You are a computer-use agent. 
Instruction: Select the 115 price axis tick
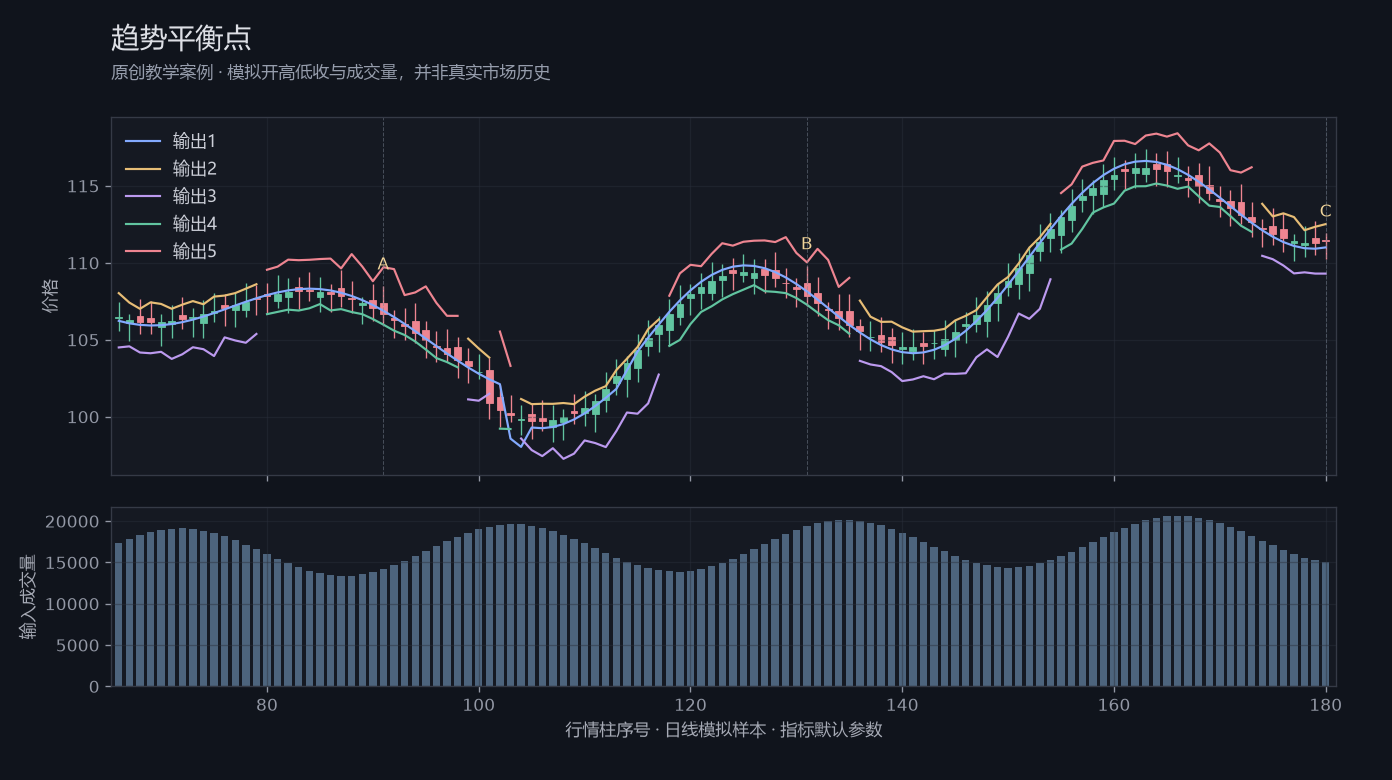pos(83,187)
